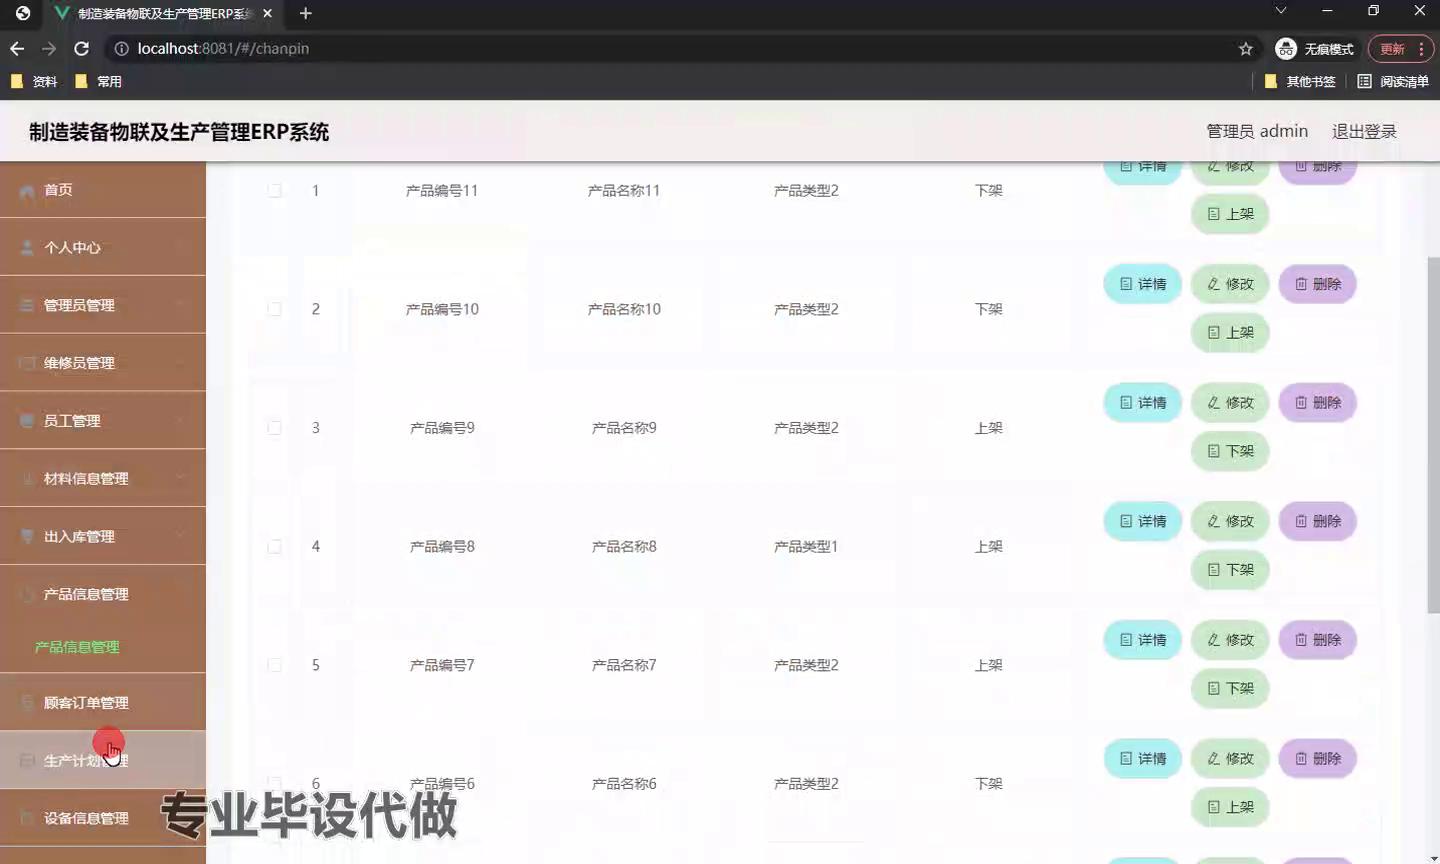Open the browser three-dot menu
The height and width of the screenshot is (864, 1440).
pyautogui.click(x=1421, y=49)
